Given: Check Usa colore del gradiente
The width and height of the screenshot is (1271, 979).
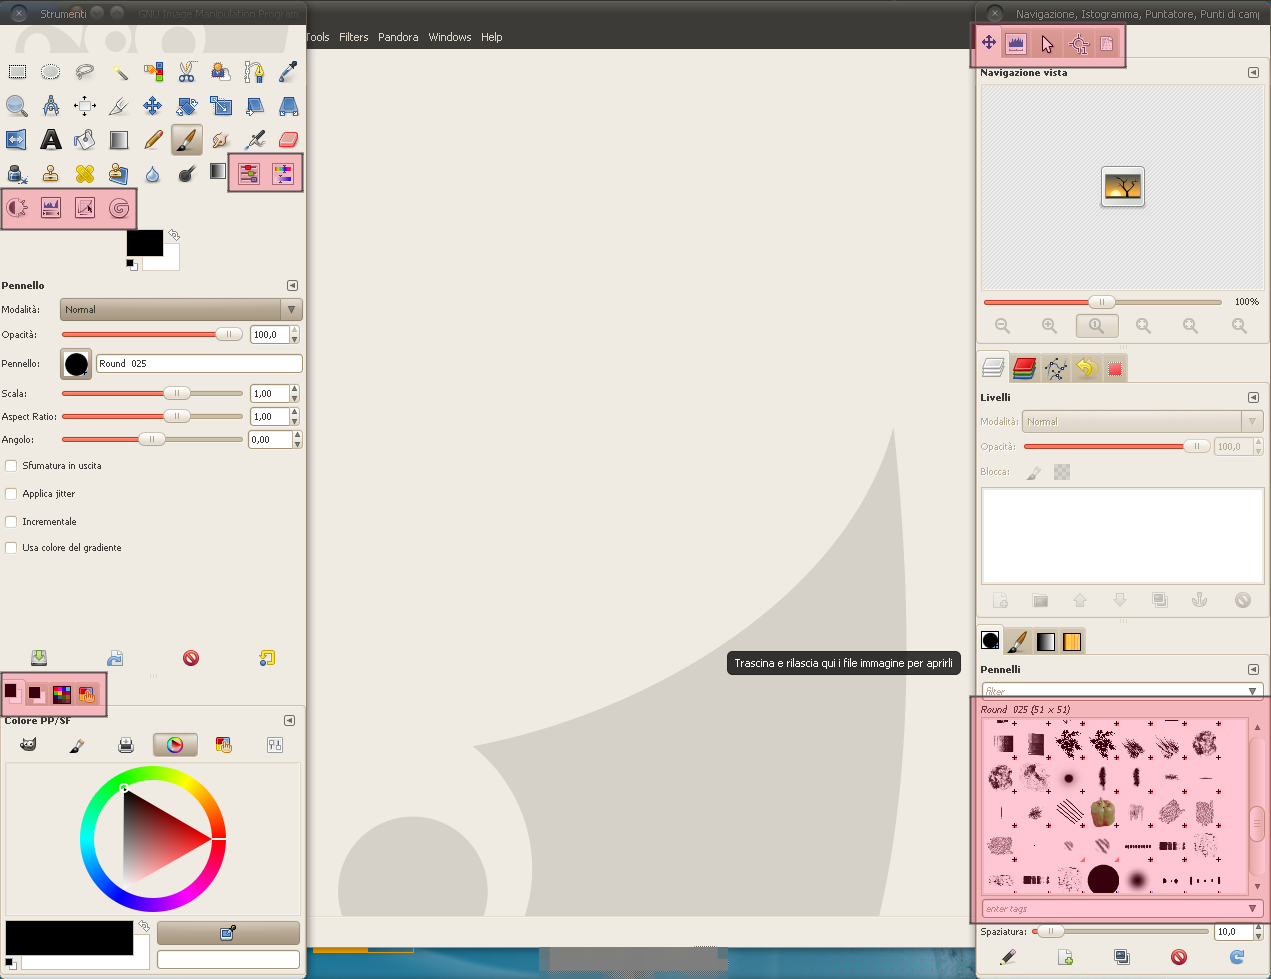Looking at the screenshot, I should click(x=10, y=547).
